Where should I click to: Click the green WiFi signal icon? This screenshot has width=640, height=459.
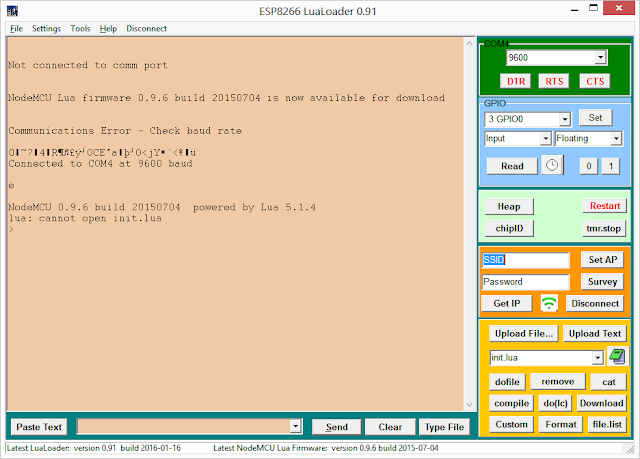click(x=549, y=303)
